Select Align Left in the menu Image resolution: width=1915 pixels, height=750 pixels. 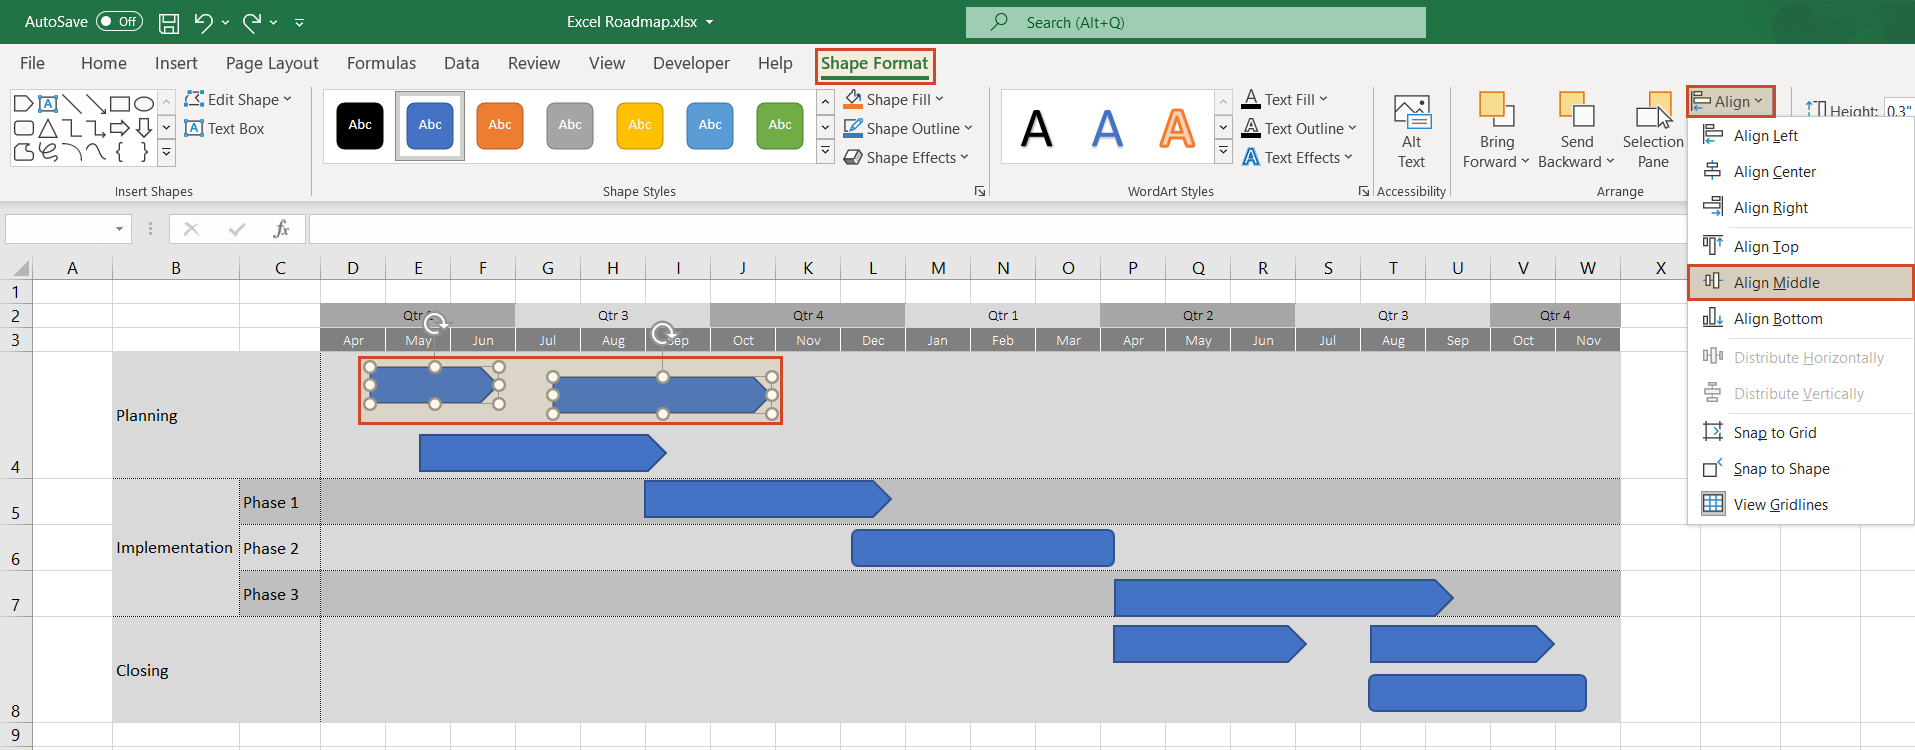1765,136
